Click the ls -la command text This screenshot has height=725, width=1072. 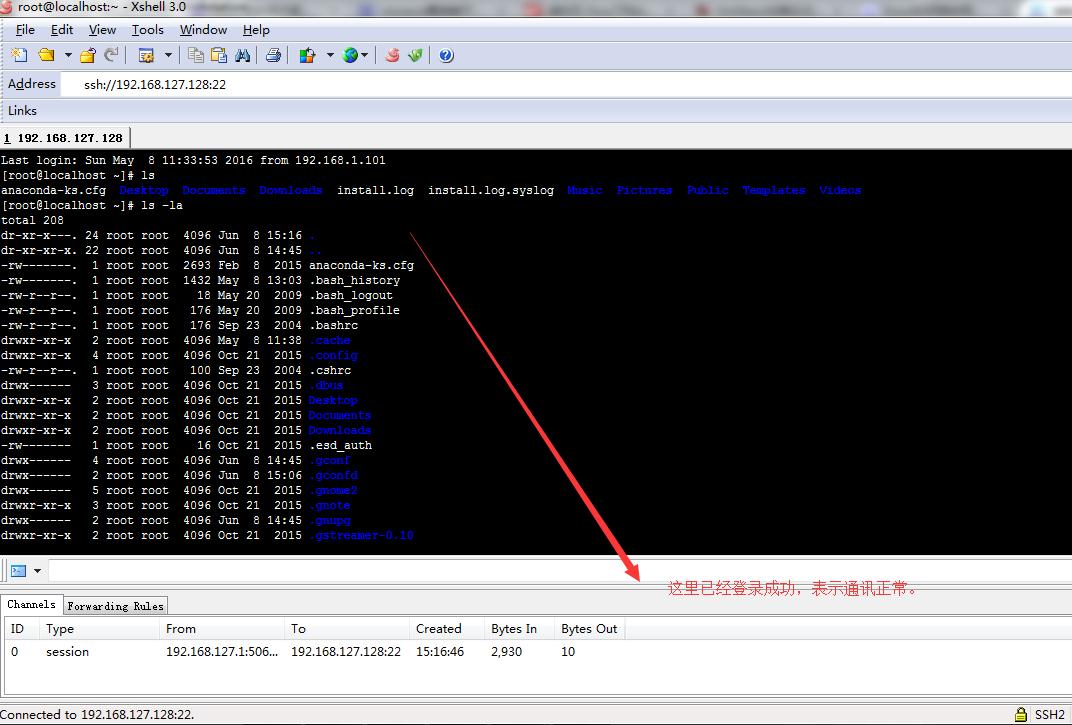[162, 205]
